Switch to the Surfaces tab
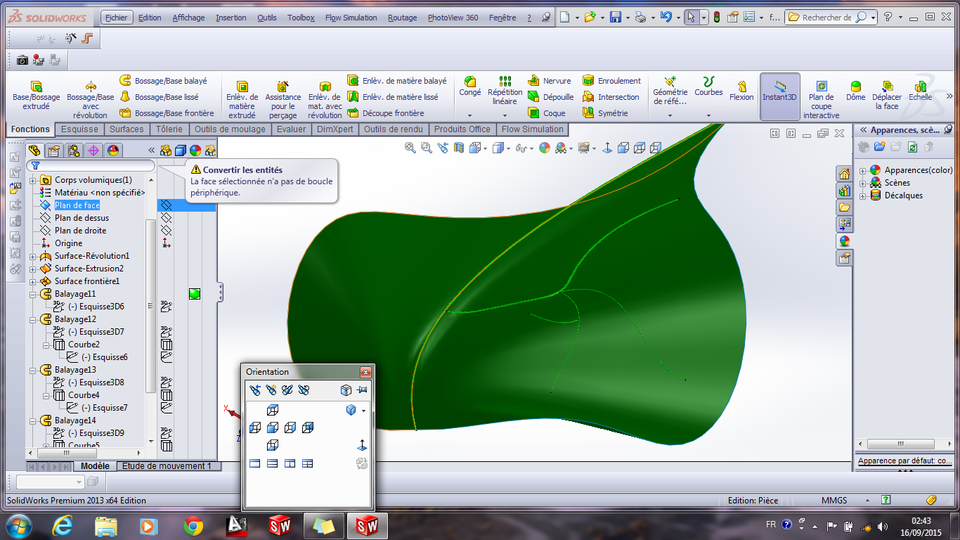 tap(126, 129)
